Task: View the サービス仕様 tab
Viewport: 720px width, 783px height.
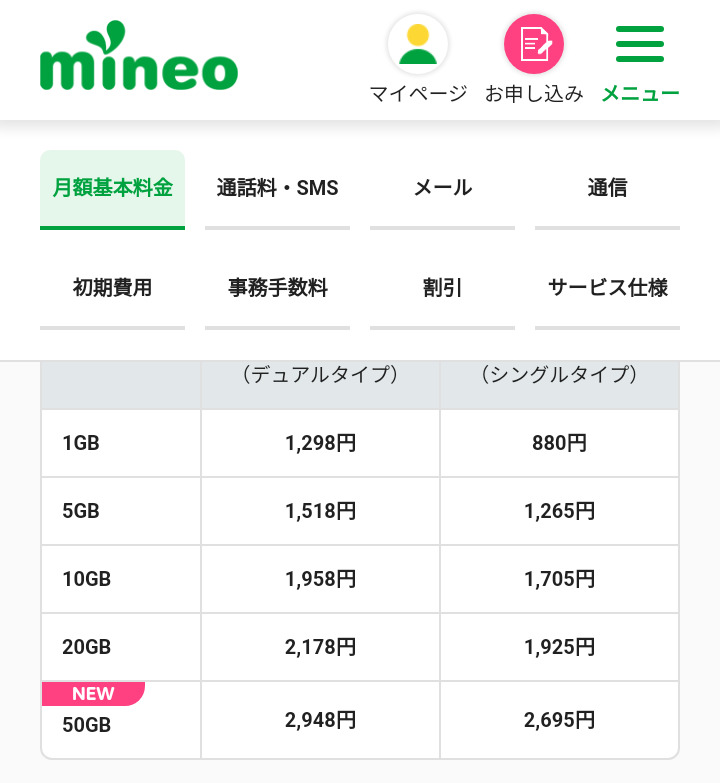Action: pyautogui.click(x=607, y=288)
